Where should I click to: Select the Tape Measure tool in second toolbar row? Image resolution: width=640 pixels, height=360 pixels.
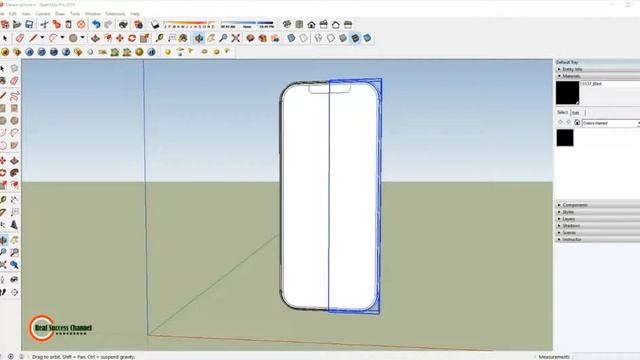click(x=159, y=38)
